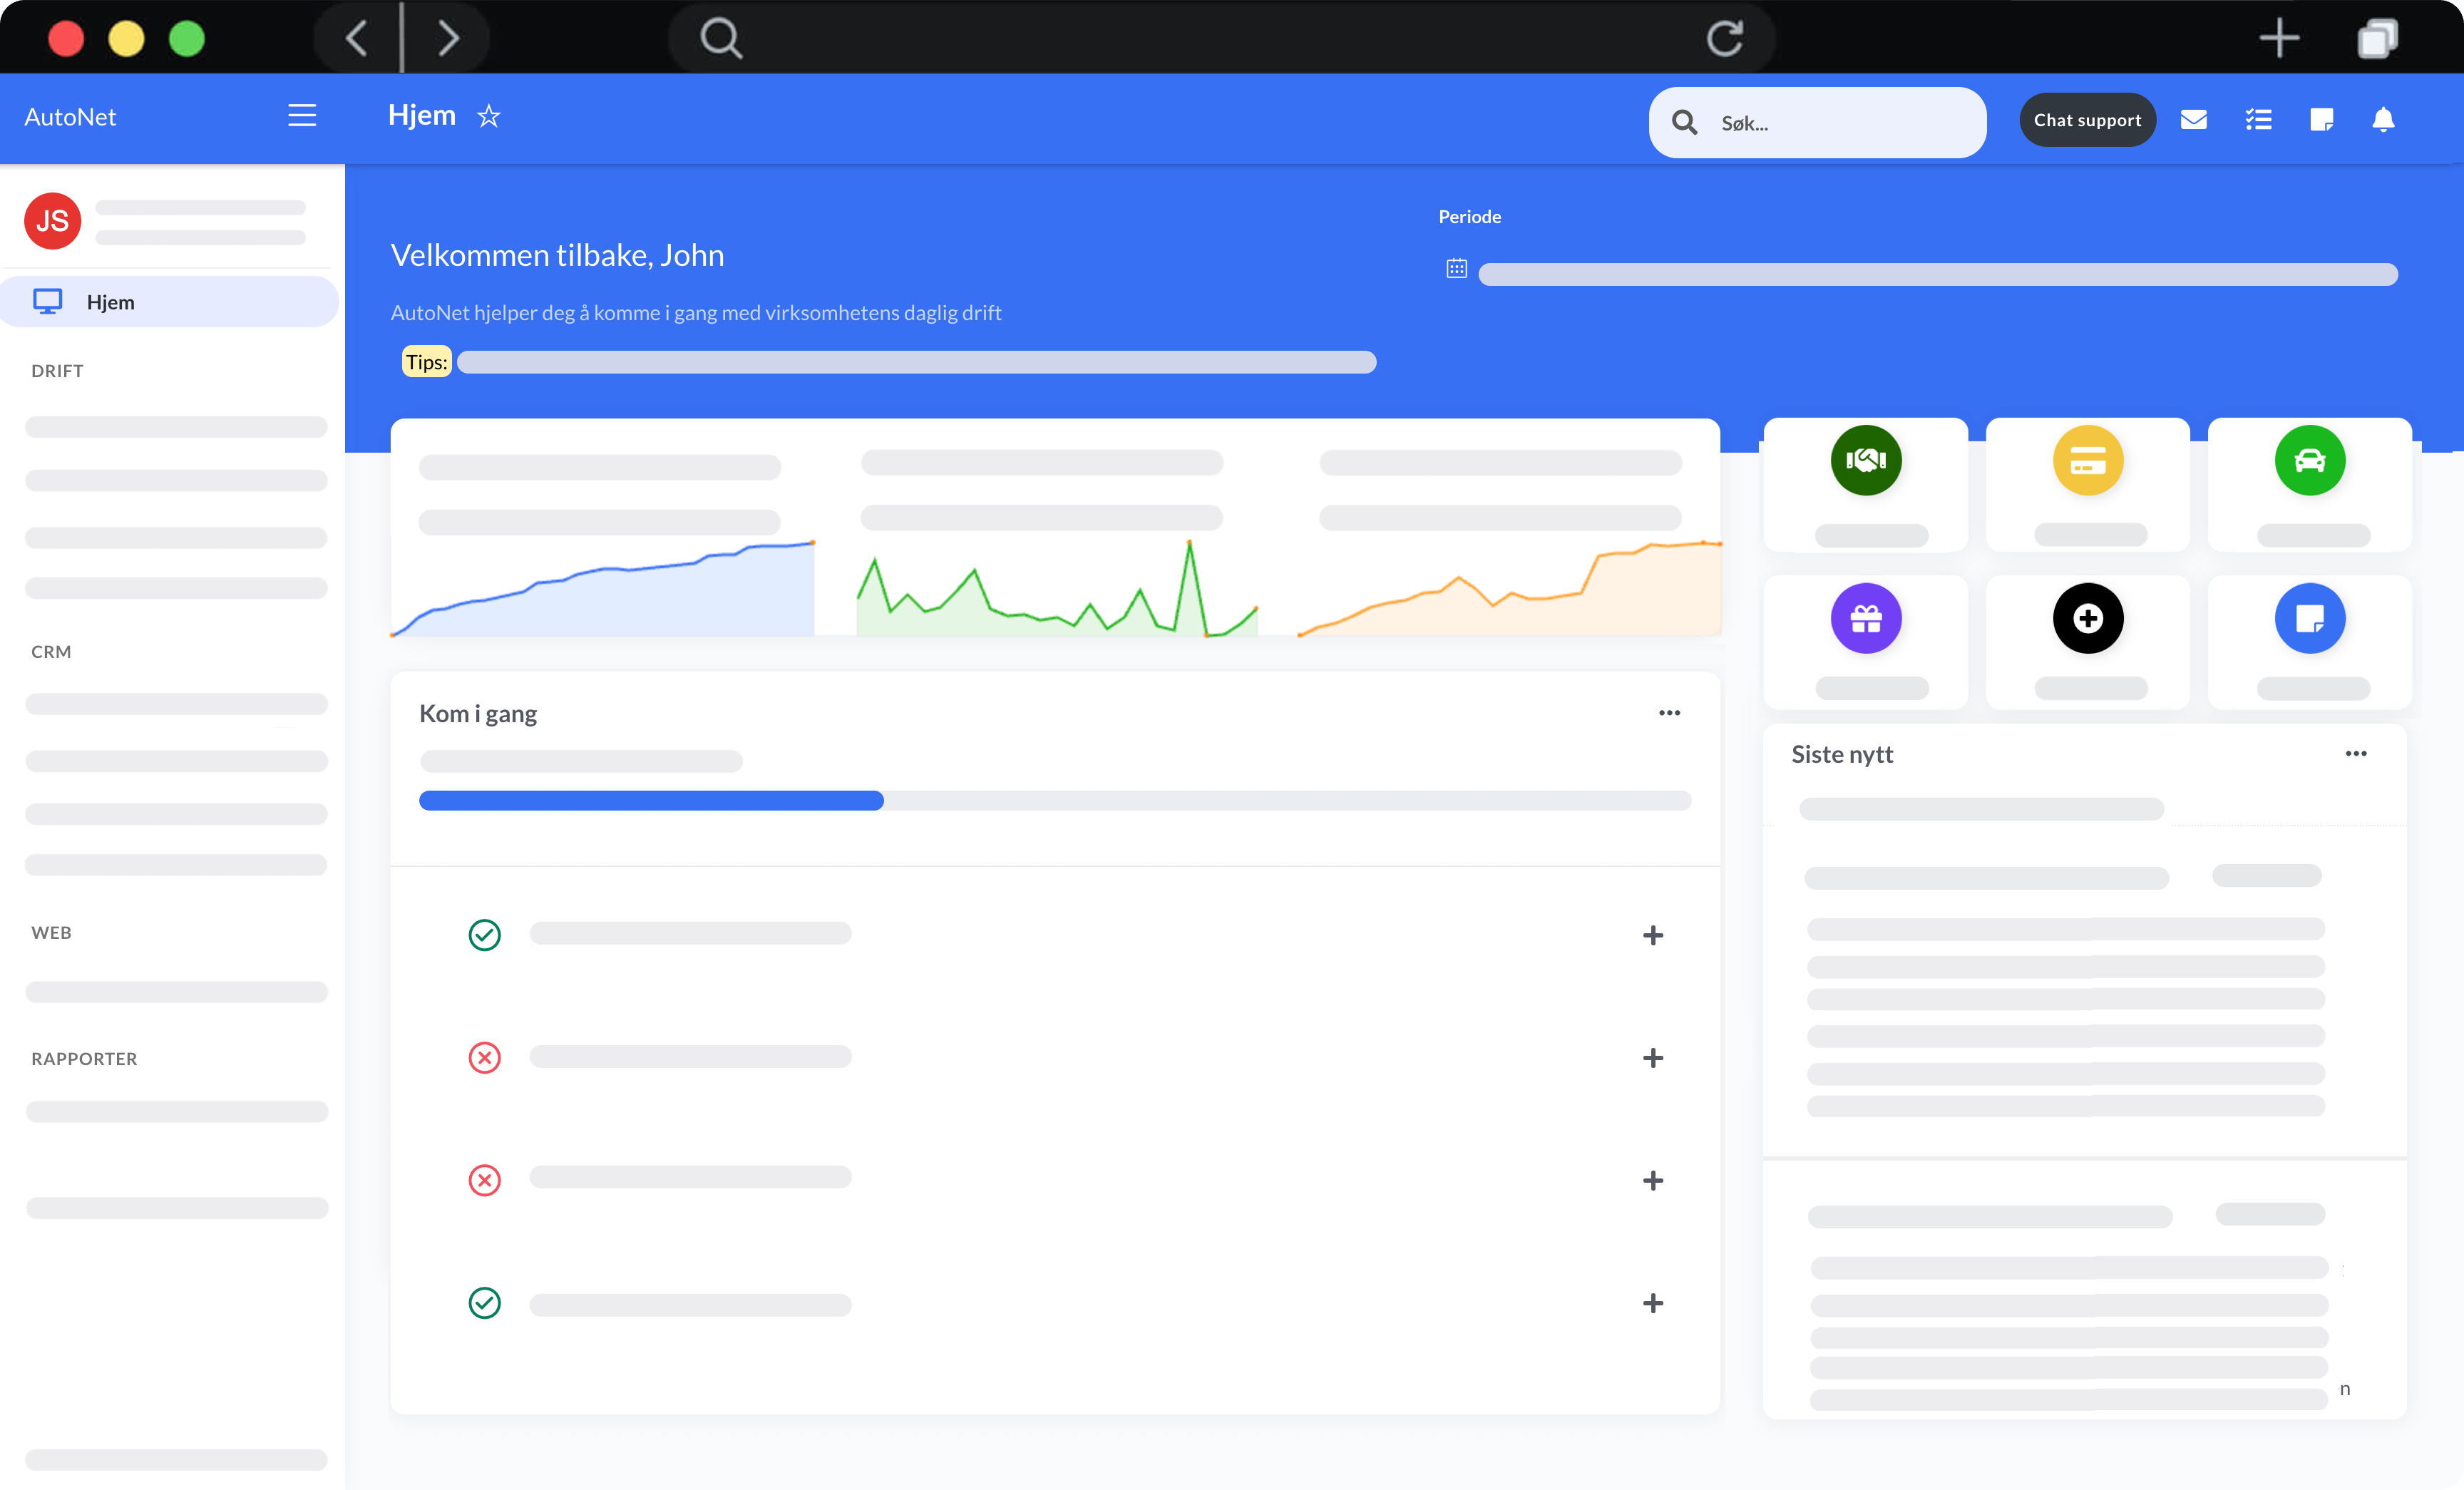The width and height of the screenshot is (2464, 1490).
Task: Click the notification bell icon
Action: 2383,120
